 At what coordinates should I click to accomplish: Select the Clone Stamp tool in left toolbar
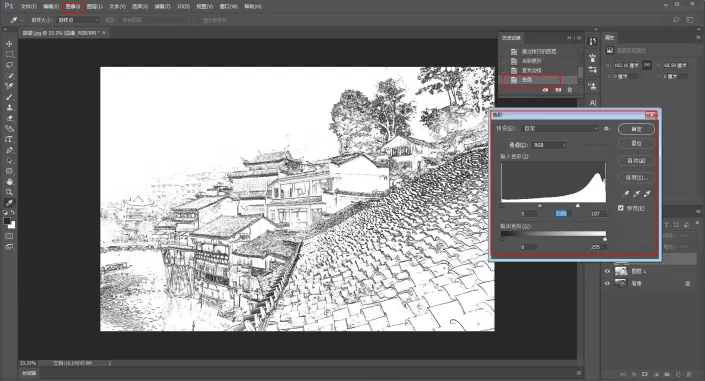pyautogui.click(x=9, y=108)
